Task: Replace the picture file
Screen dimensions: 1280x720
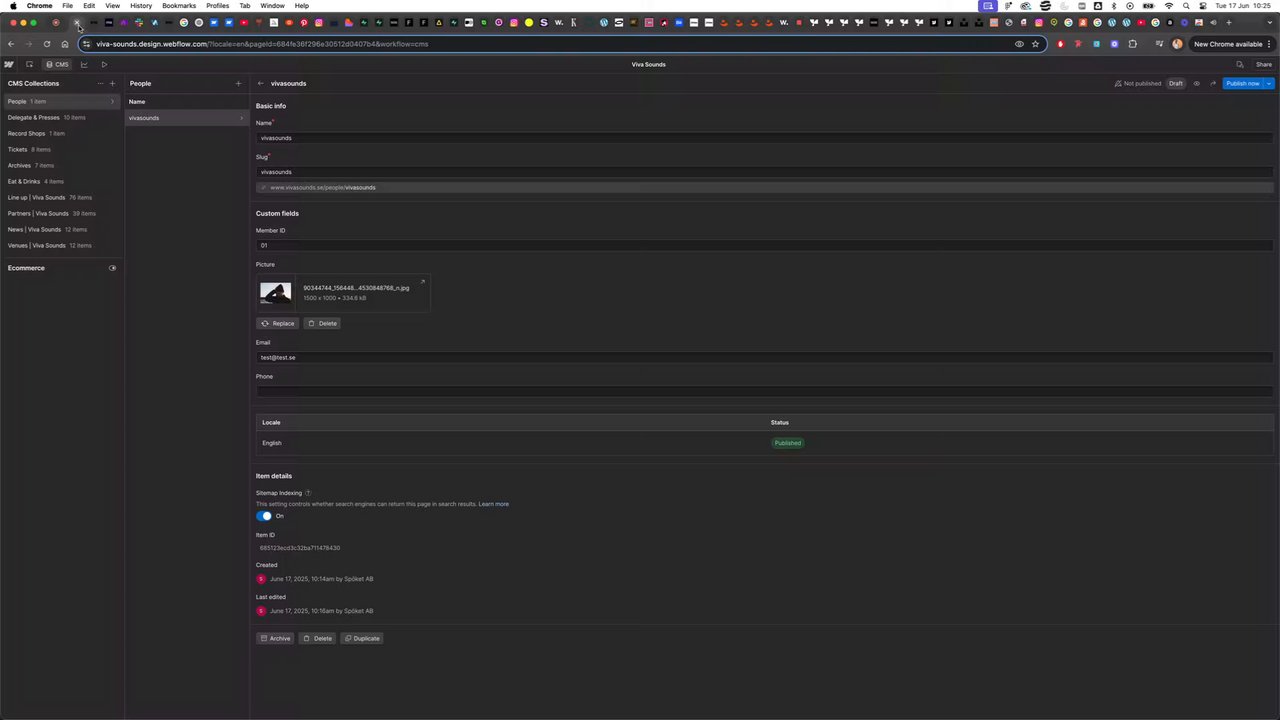Action: coord(278,323)
